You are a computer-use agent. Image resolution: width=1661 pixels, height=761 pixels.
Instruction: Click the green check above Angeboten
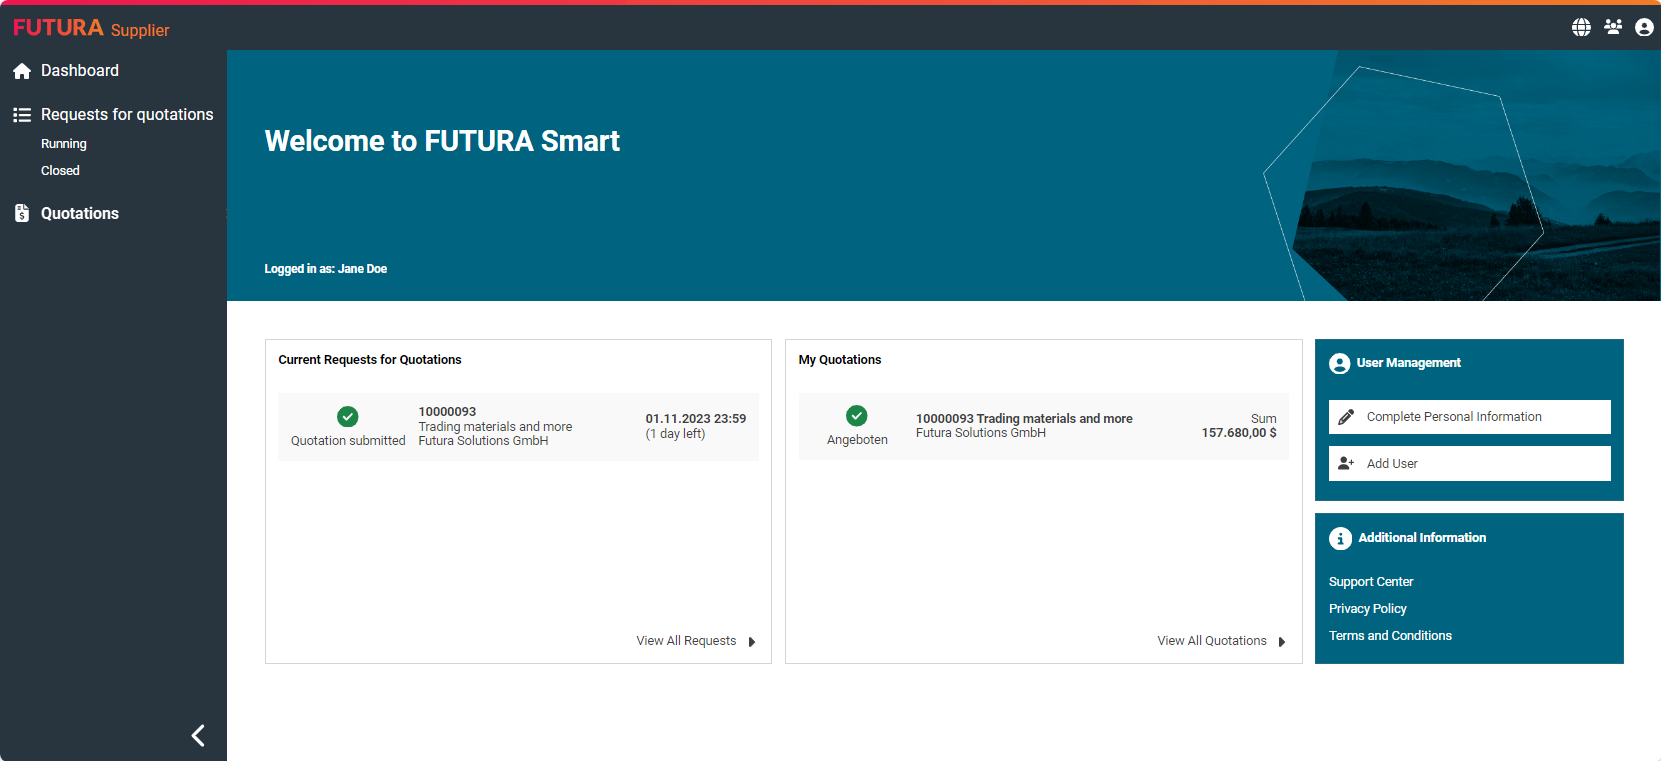[x=857, y=416]
